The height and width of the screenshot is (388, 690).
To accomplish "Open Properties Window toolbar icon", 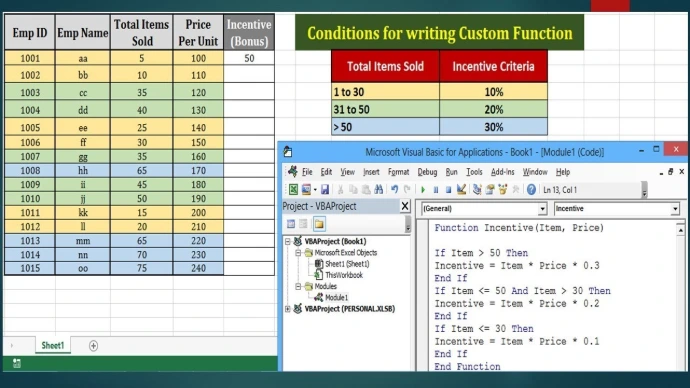I will coord(490,190).
